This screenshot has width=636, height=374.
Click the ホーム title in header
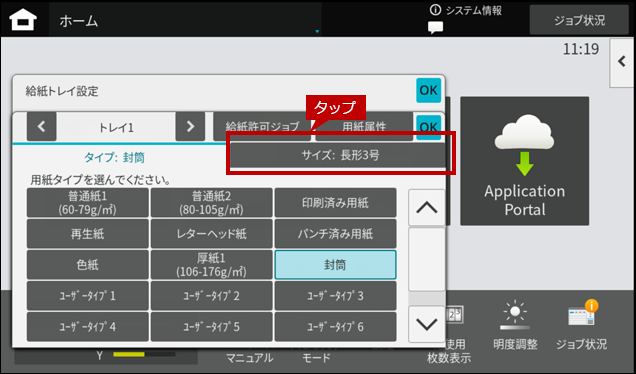pyautogui.click(x=79, y=21)
